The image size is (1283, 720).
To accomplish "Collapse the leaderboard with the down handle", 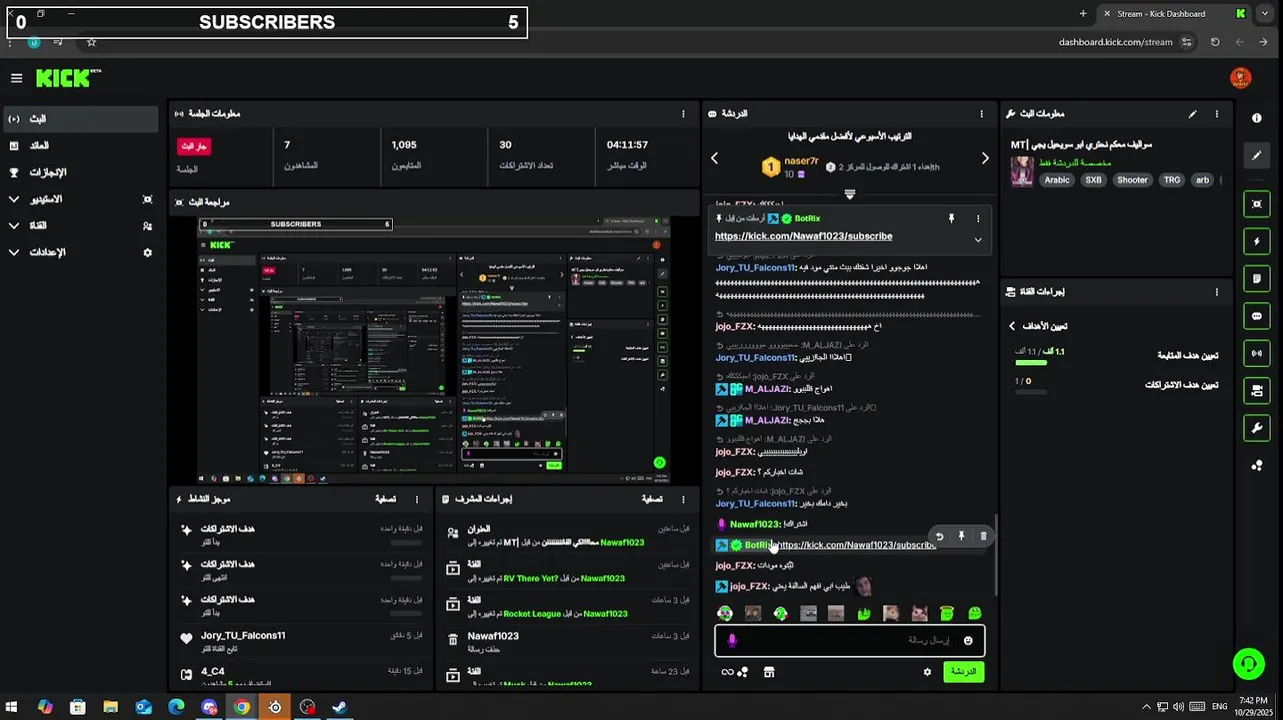I will tap(850, 195).
